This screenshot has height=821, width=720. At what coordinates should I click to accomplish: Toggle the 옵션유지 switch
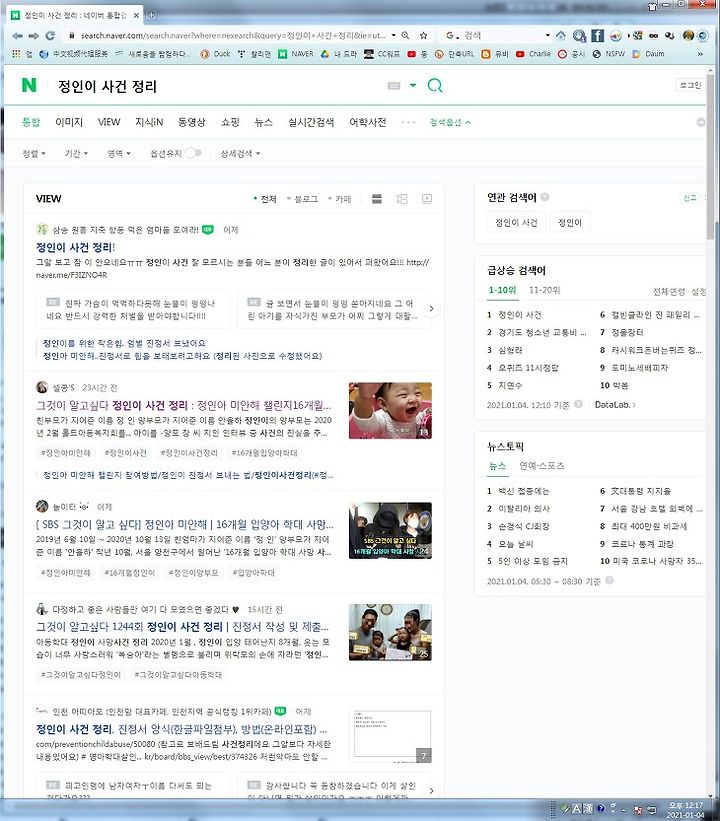[193, 153]
